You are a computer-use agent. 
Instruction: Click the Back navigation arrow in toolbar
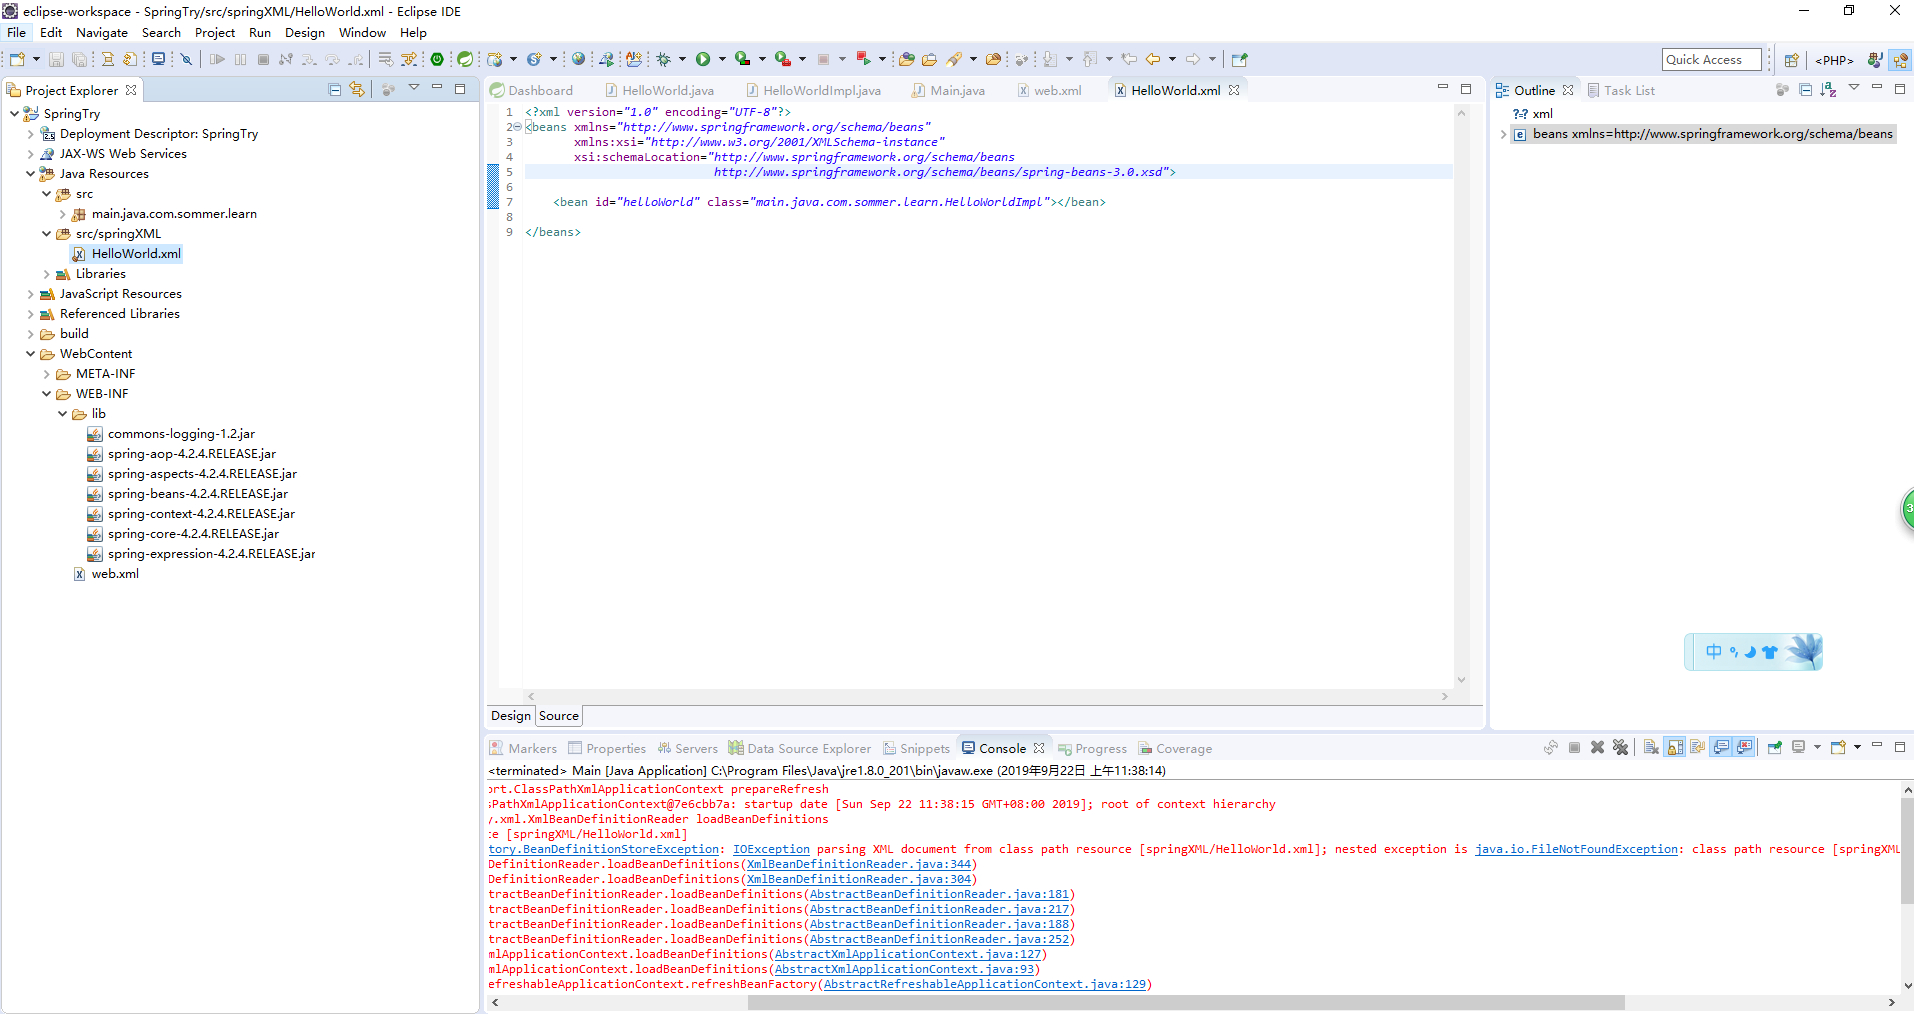pyautogui.click(x=1153, y=60)
